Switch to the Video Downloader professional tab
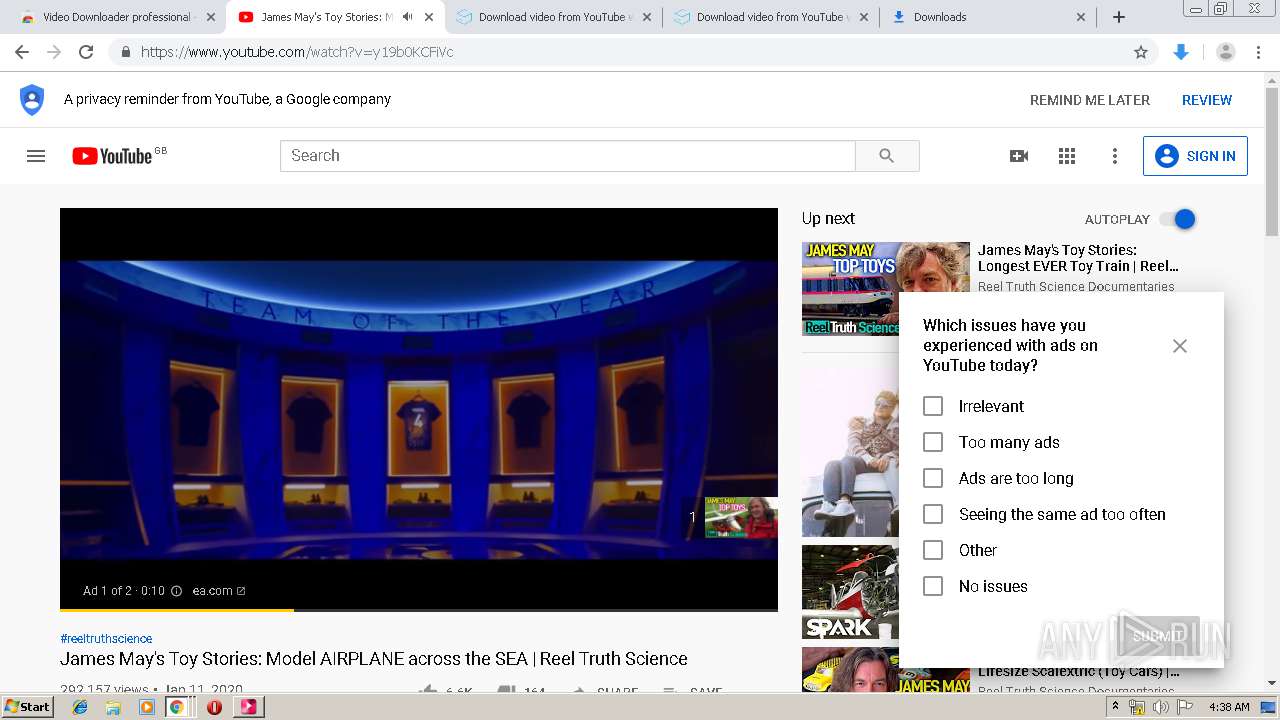The width and height of the screenshot is (1280, 720). pos(117,17)
